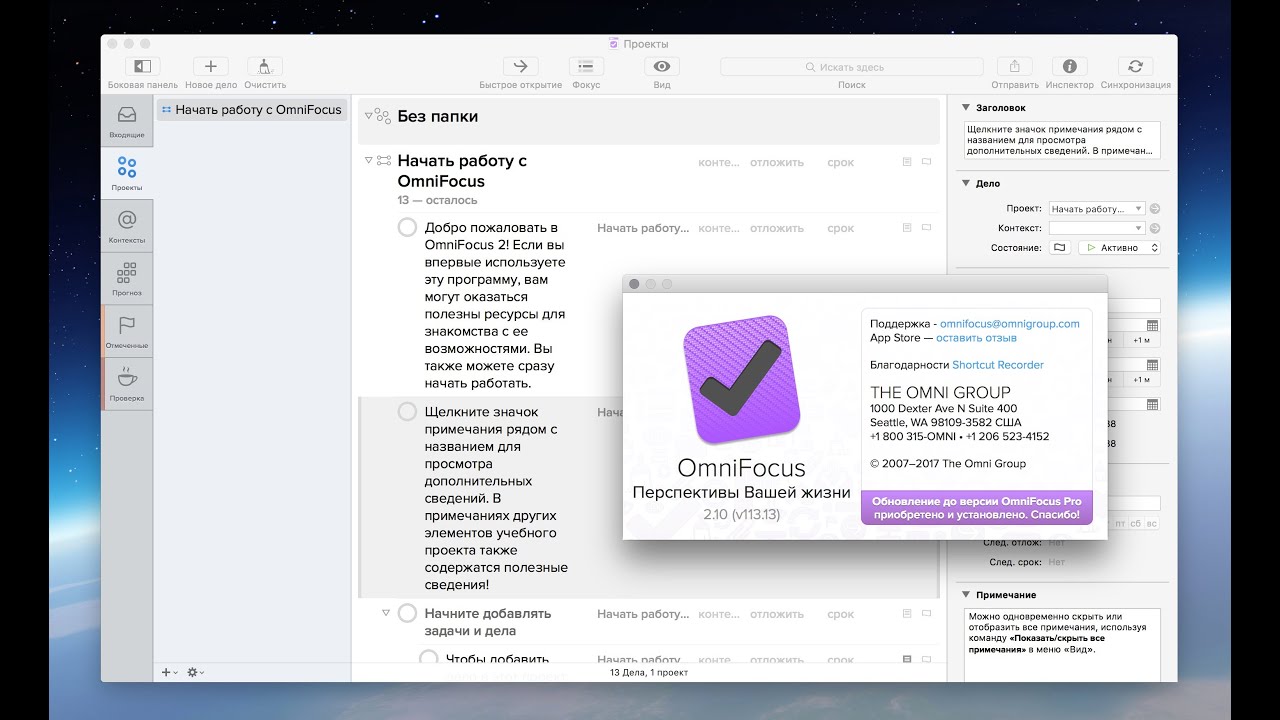Click go-to arrow next to Проект field
Screen dimensions: 1280x720
tap(1155, 209)
